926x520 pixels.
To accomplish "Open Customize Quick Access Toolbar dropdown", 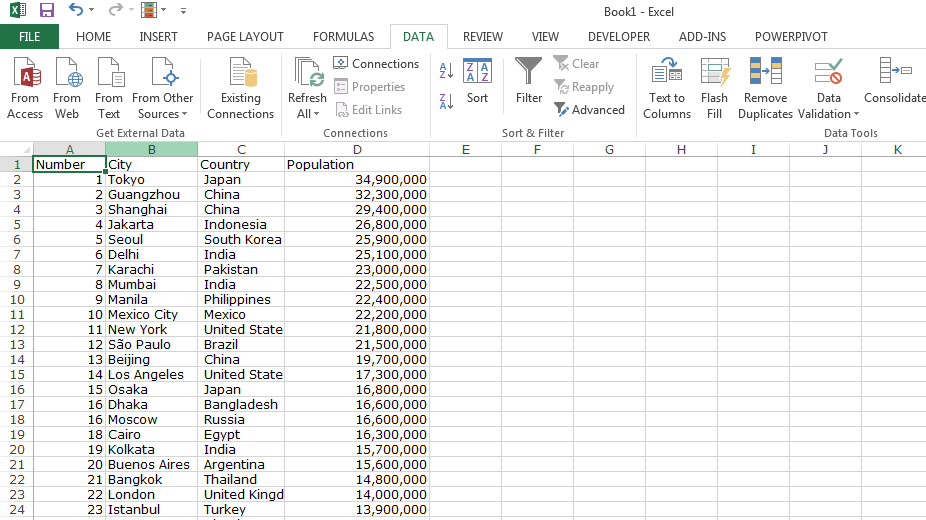I will pyautogui.click(x=183, y=11).
